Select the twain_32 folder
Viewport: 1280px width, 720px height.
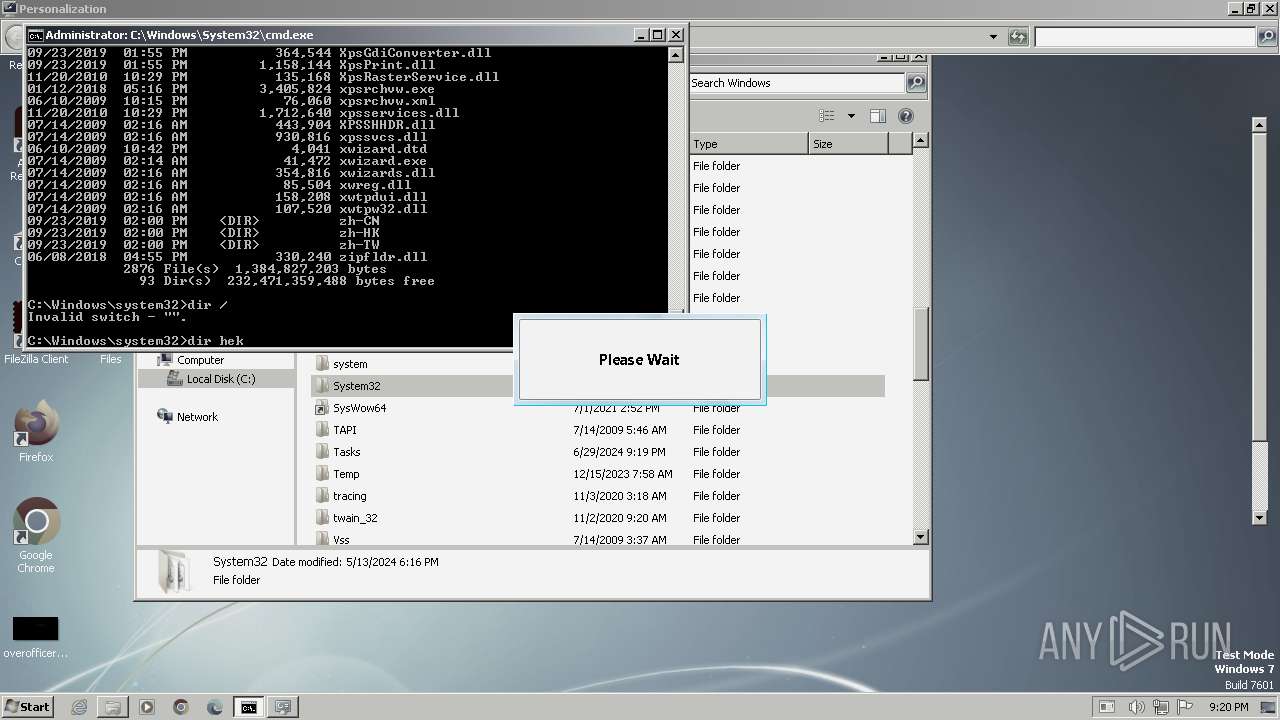345,518
